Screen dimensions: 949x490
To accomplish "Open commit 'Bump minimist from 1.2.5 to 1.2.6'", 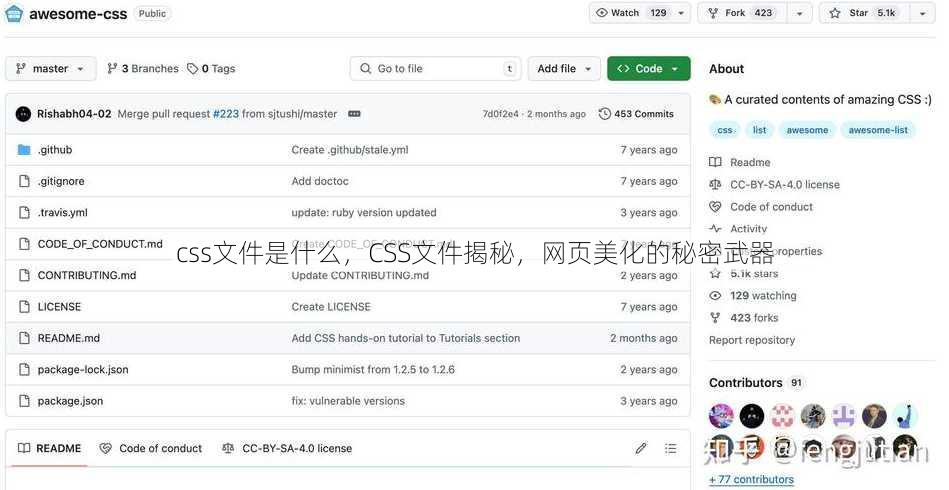I will tap(373, 370).
